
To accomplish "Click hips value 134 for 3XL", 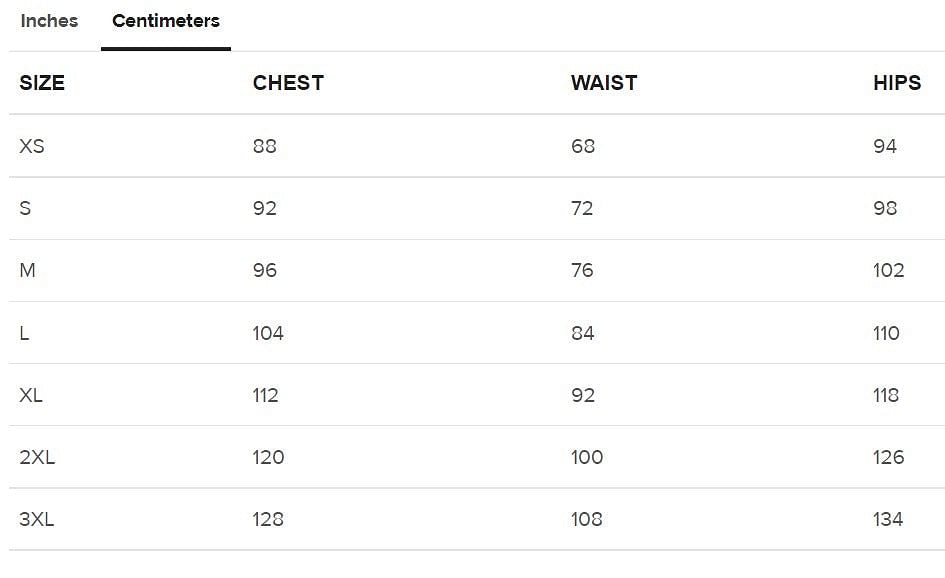I will (x=888, y=519).
